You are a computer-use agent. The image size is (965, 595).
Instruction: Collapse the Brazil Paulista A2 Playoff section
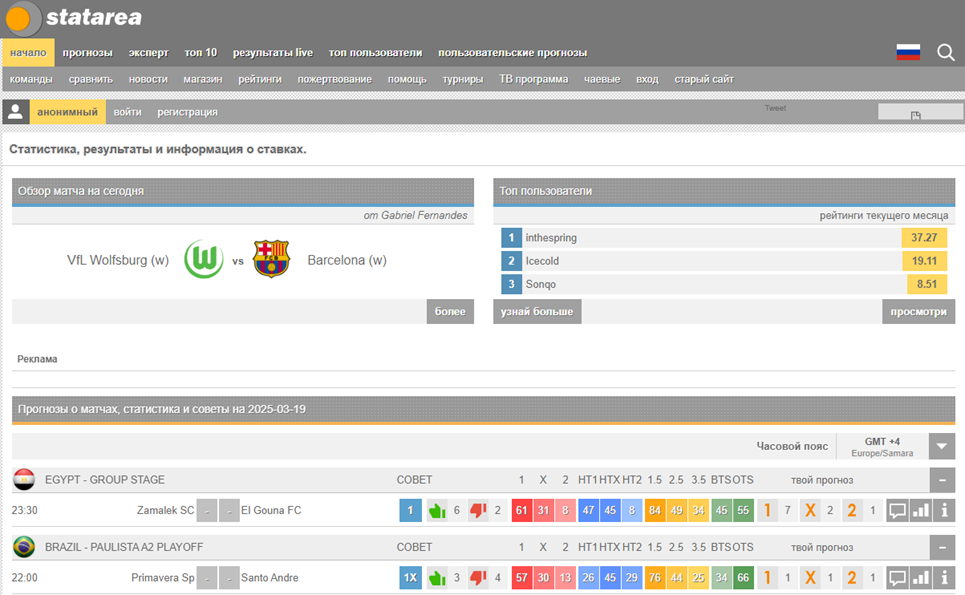[941, 547]
